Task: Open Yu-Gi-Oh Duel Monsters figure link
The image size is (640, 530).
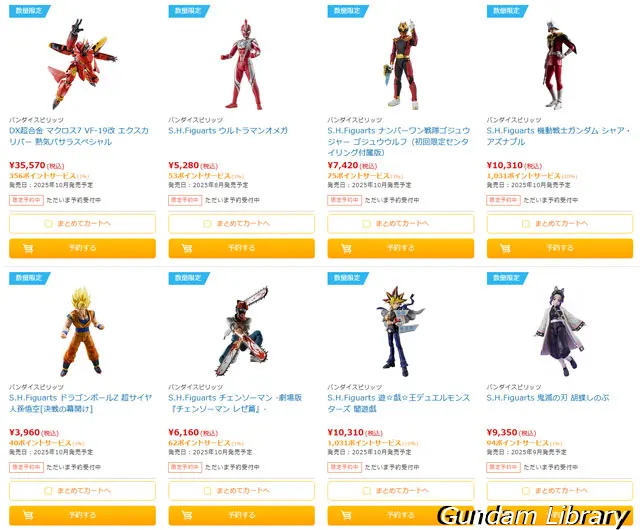Action: pyautogui.click(x=399, y=403)
